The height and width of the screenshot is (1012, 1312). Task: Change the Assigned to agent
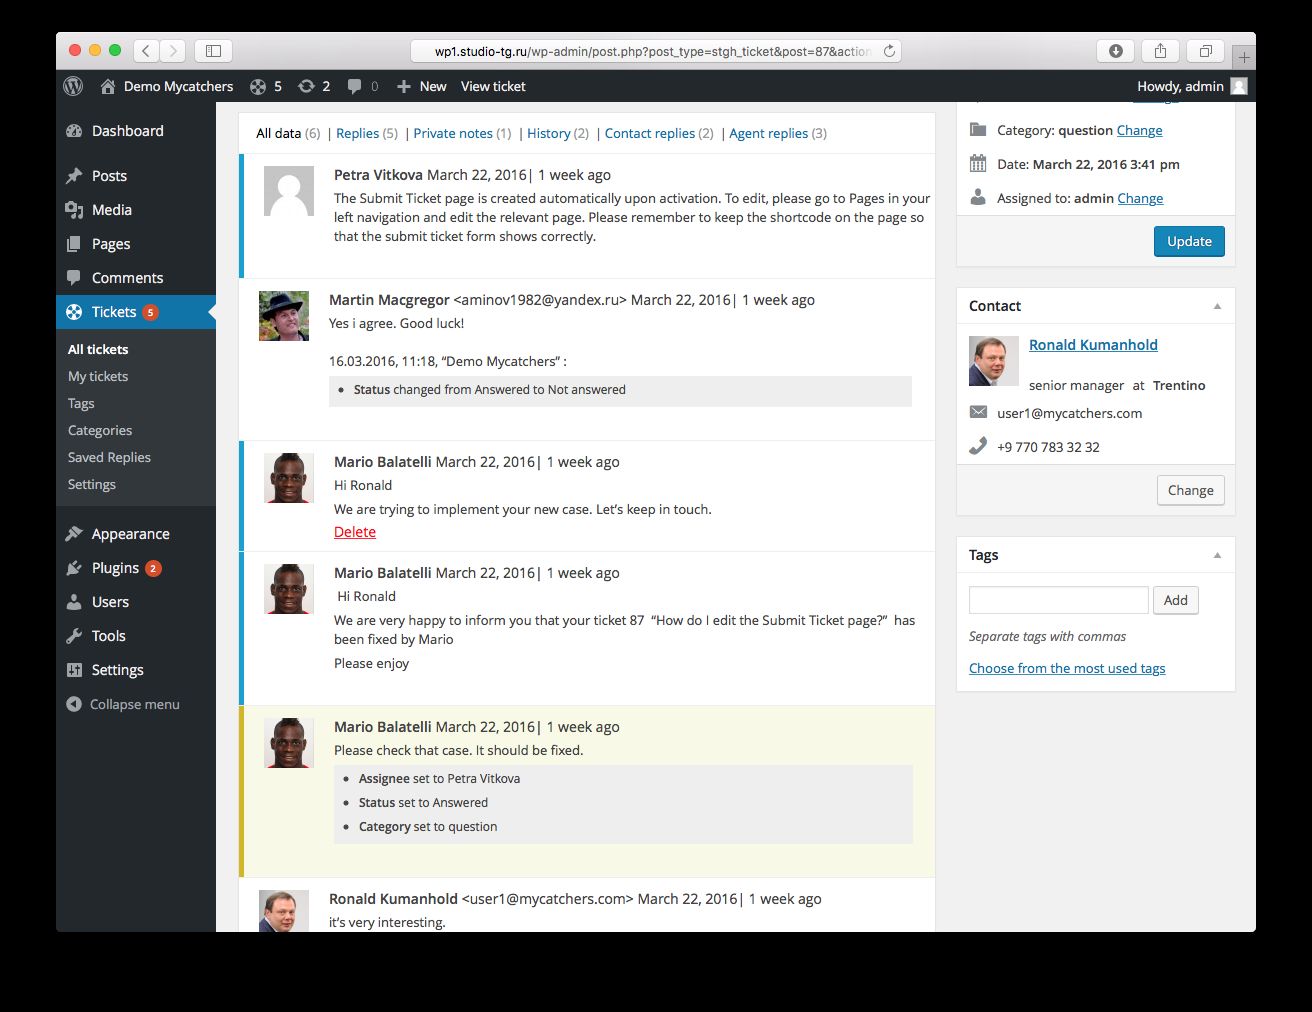click(1140, 198)
